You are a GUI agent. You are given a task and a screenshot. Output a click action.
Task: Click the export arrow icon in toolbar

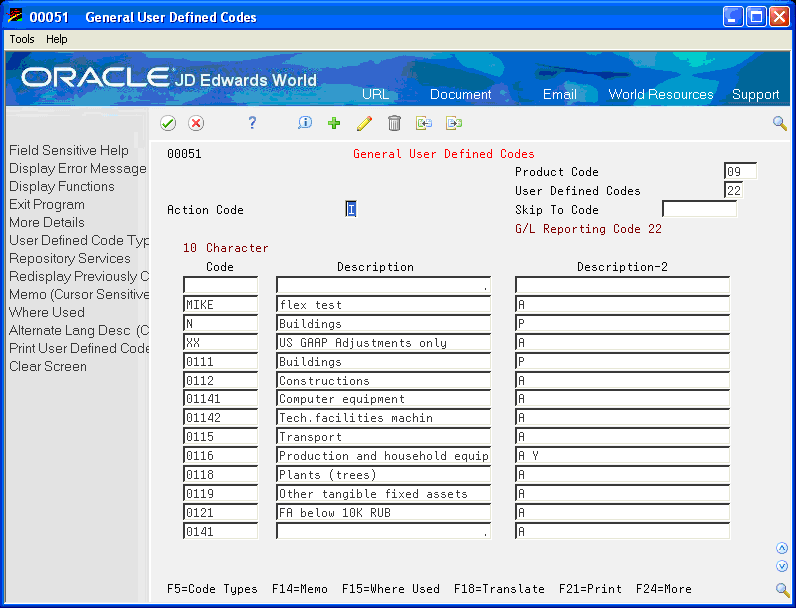(454, 123)
